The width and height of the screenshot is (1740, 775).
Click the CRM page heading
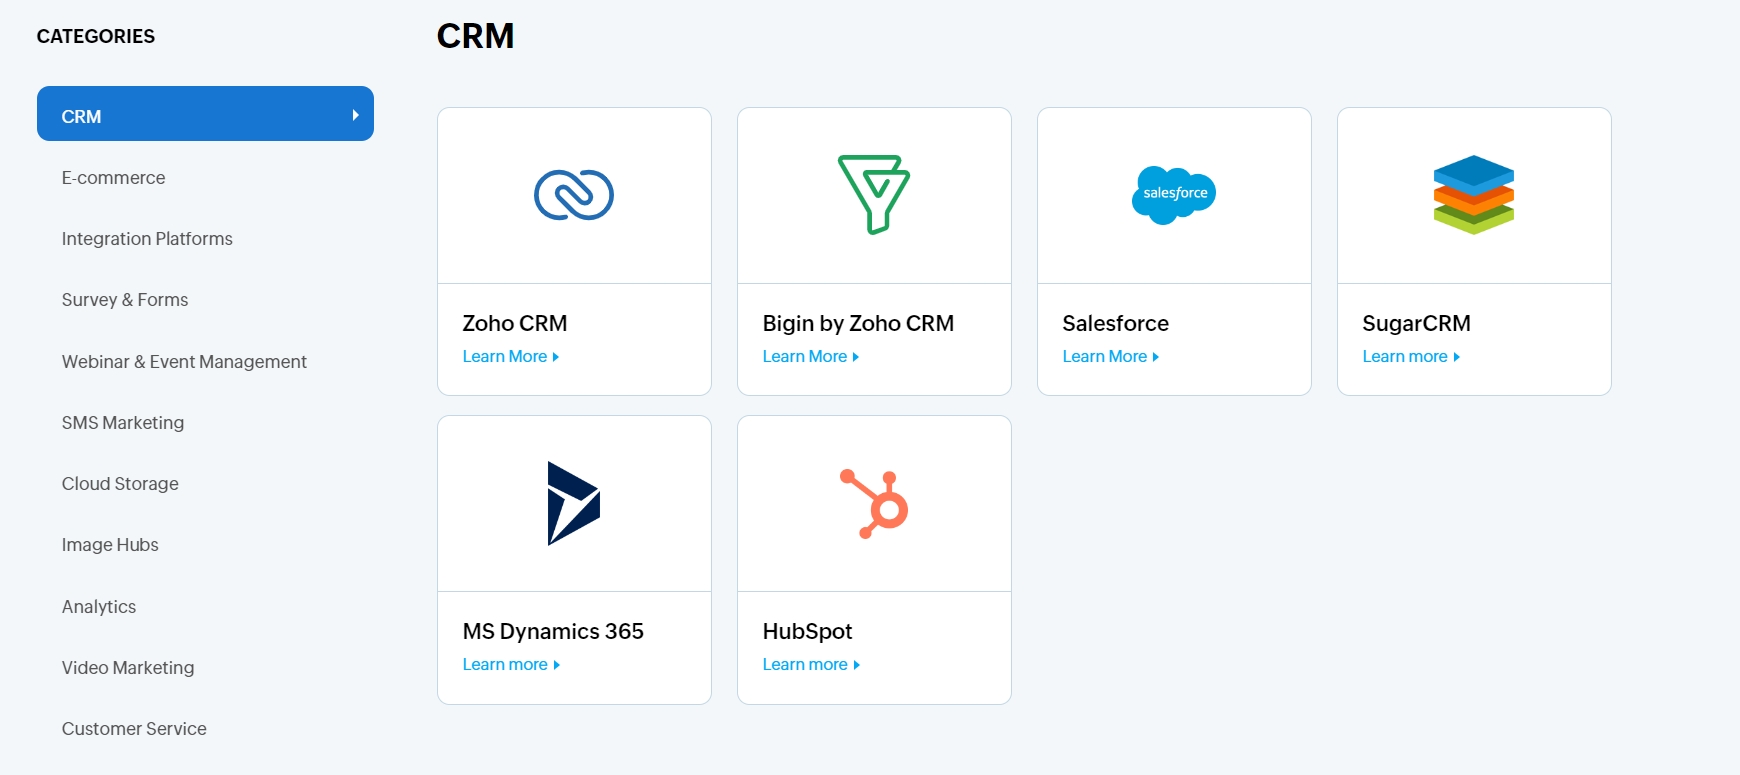pos(476,36)
